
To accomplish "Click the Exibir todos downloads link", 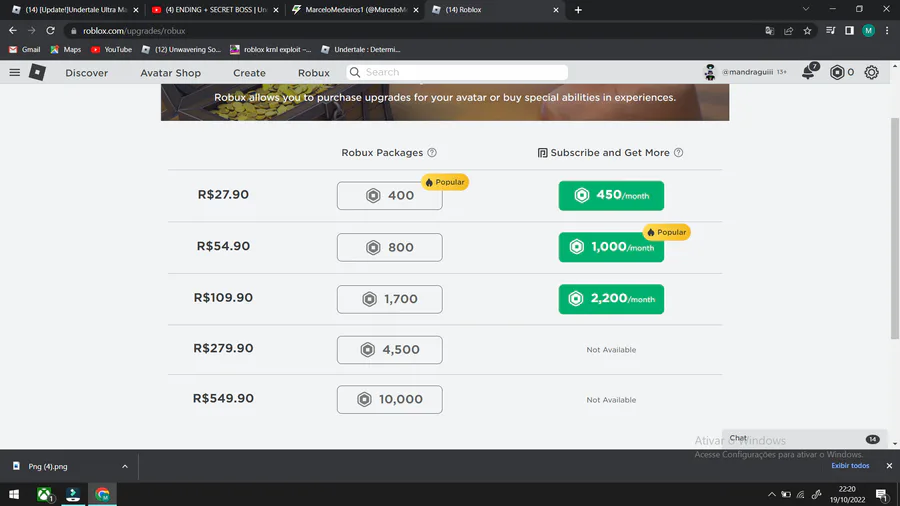I will pyautogui.click(x=850, y=465).
